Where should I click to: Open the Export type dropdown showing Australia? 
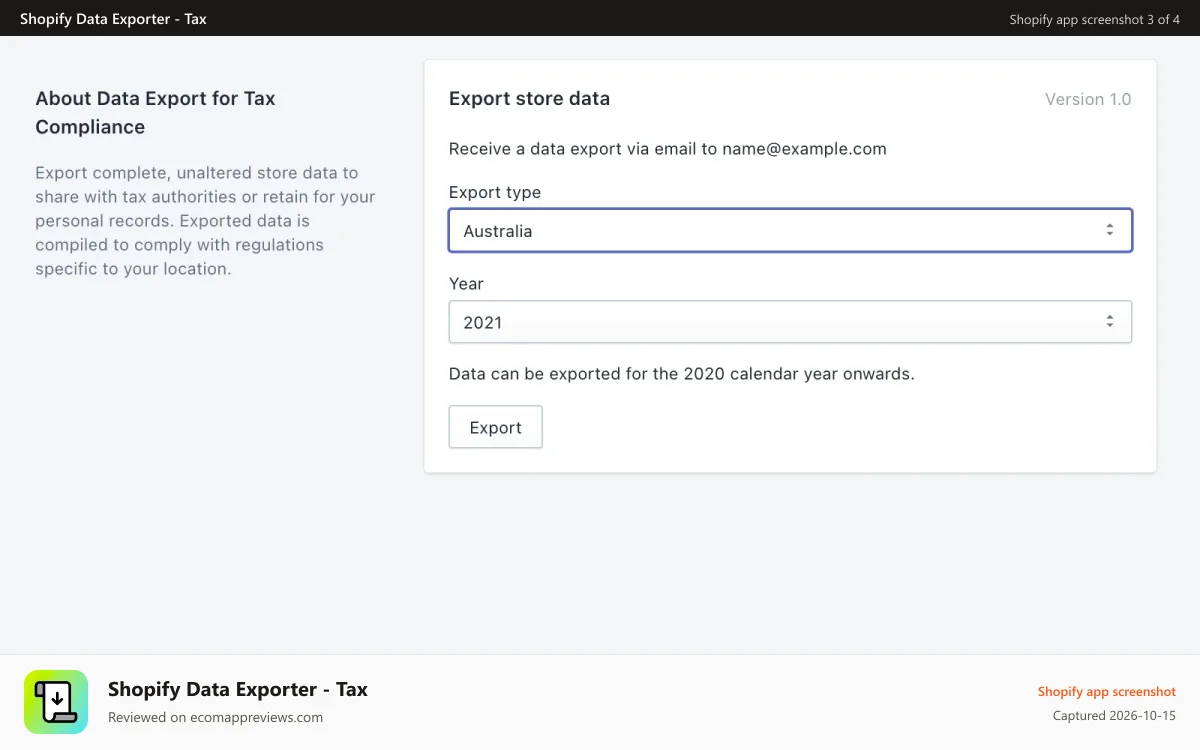(790, 230)
